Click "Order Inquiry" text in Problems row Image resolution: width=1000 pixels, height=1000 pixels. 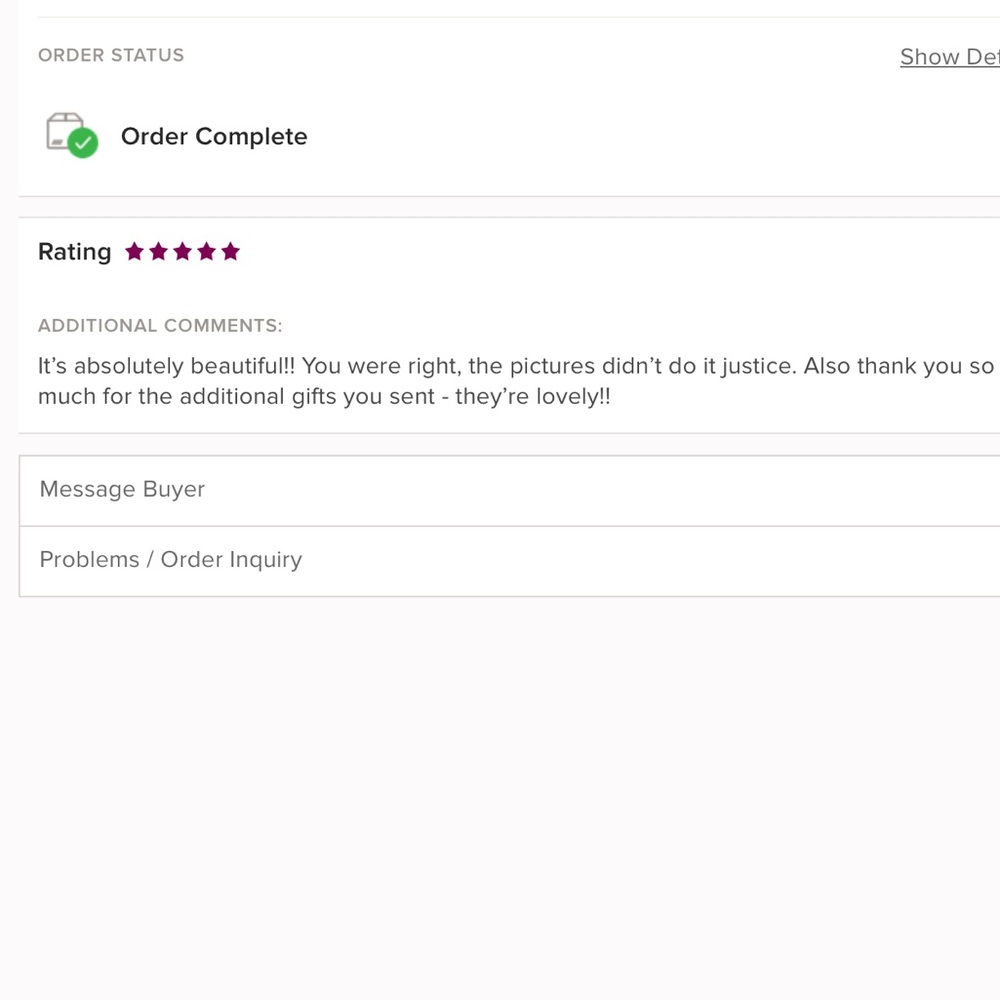[231, 559]
